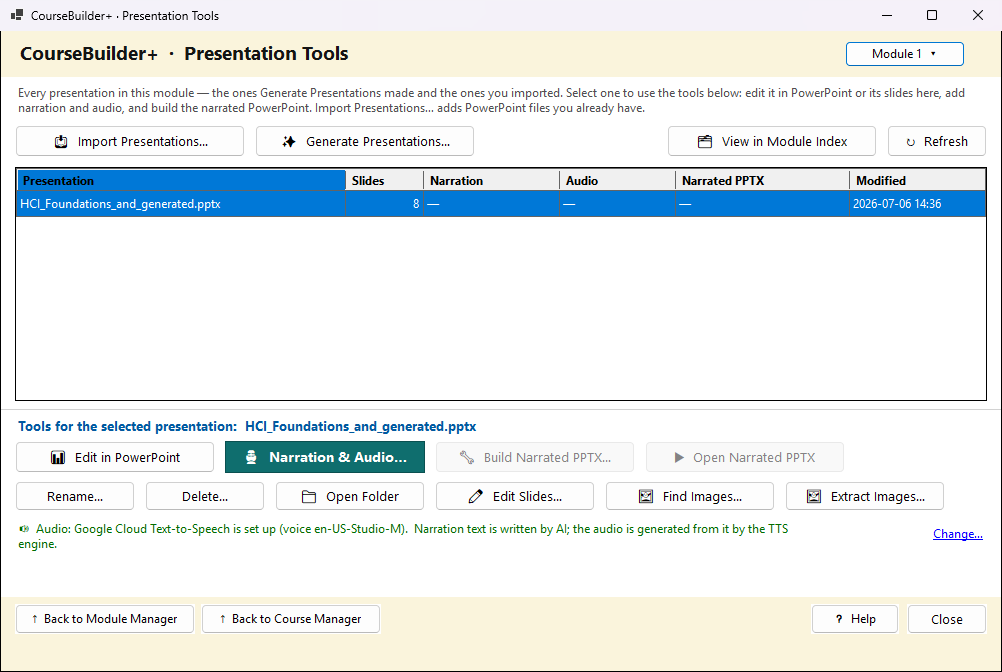1002x672 pixels.
Task: Click the picture icon on Extract Images
Action: [x=813, y=496]
